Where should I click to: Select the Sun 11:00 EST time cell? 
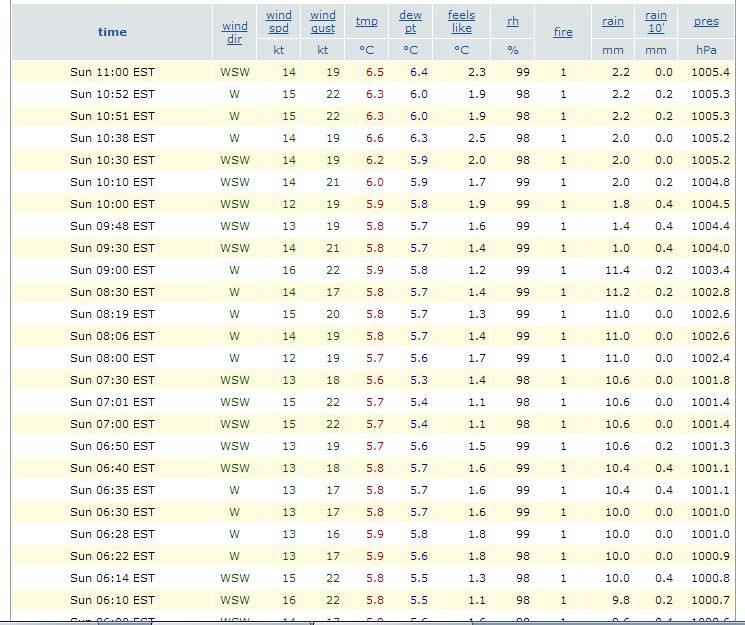[x=112, y=72]
